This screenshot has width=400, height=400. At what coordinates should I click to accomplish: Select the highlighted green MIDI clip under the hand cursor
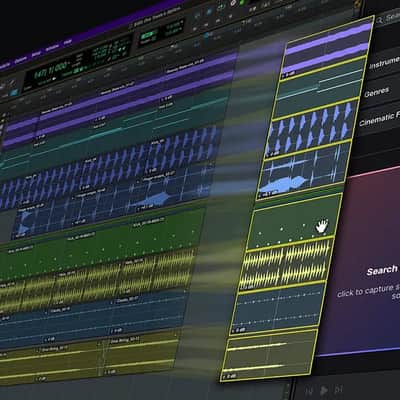click(x=295, y=222)
